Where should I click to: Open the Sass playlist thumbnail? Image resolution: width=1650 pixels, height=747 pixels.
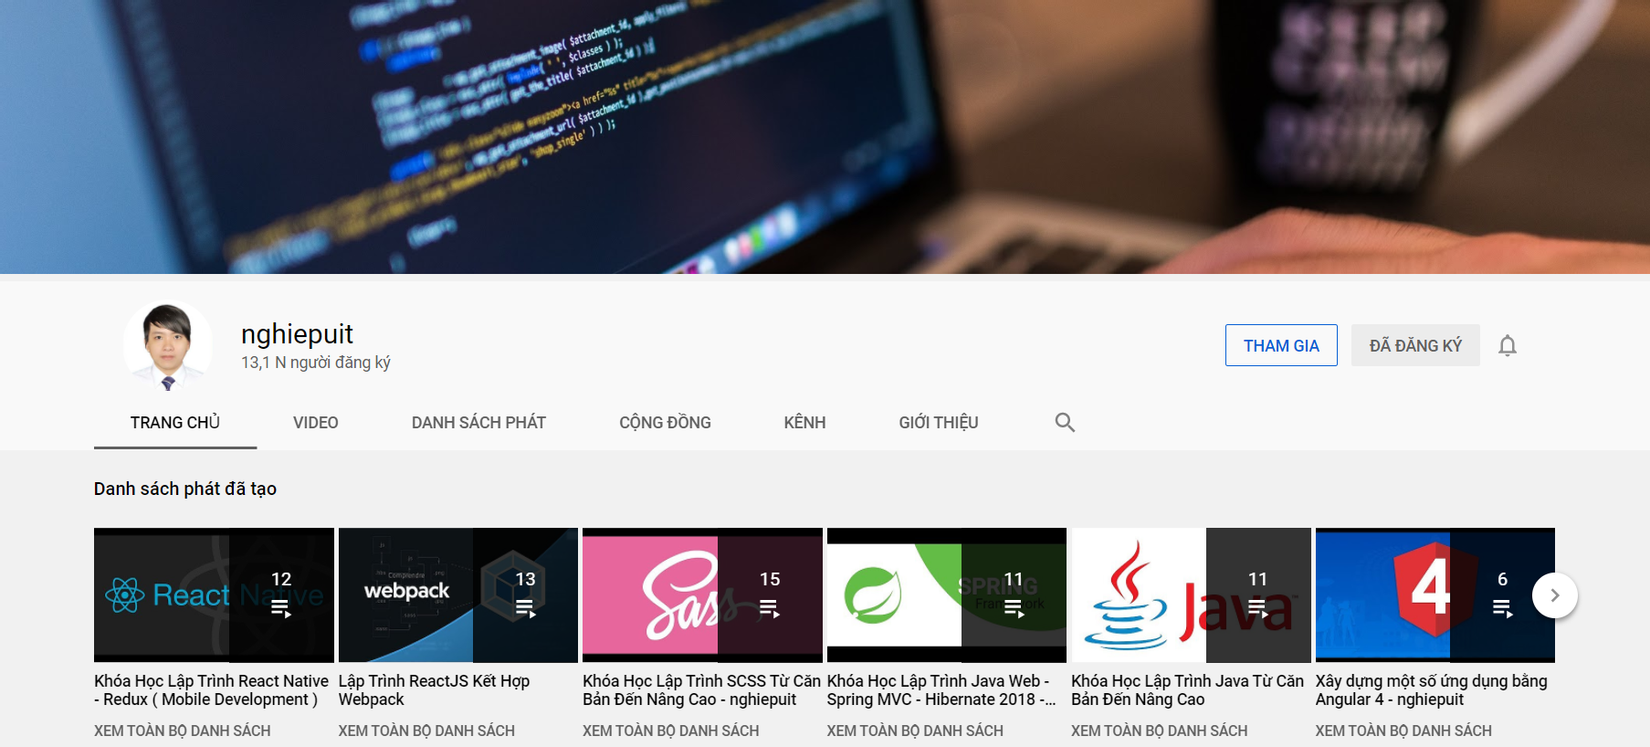point(702,595)
